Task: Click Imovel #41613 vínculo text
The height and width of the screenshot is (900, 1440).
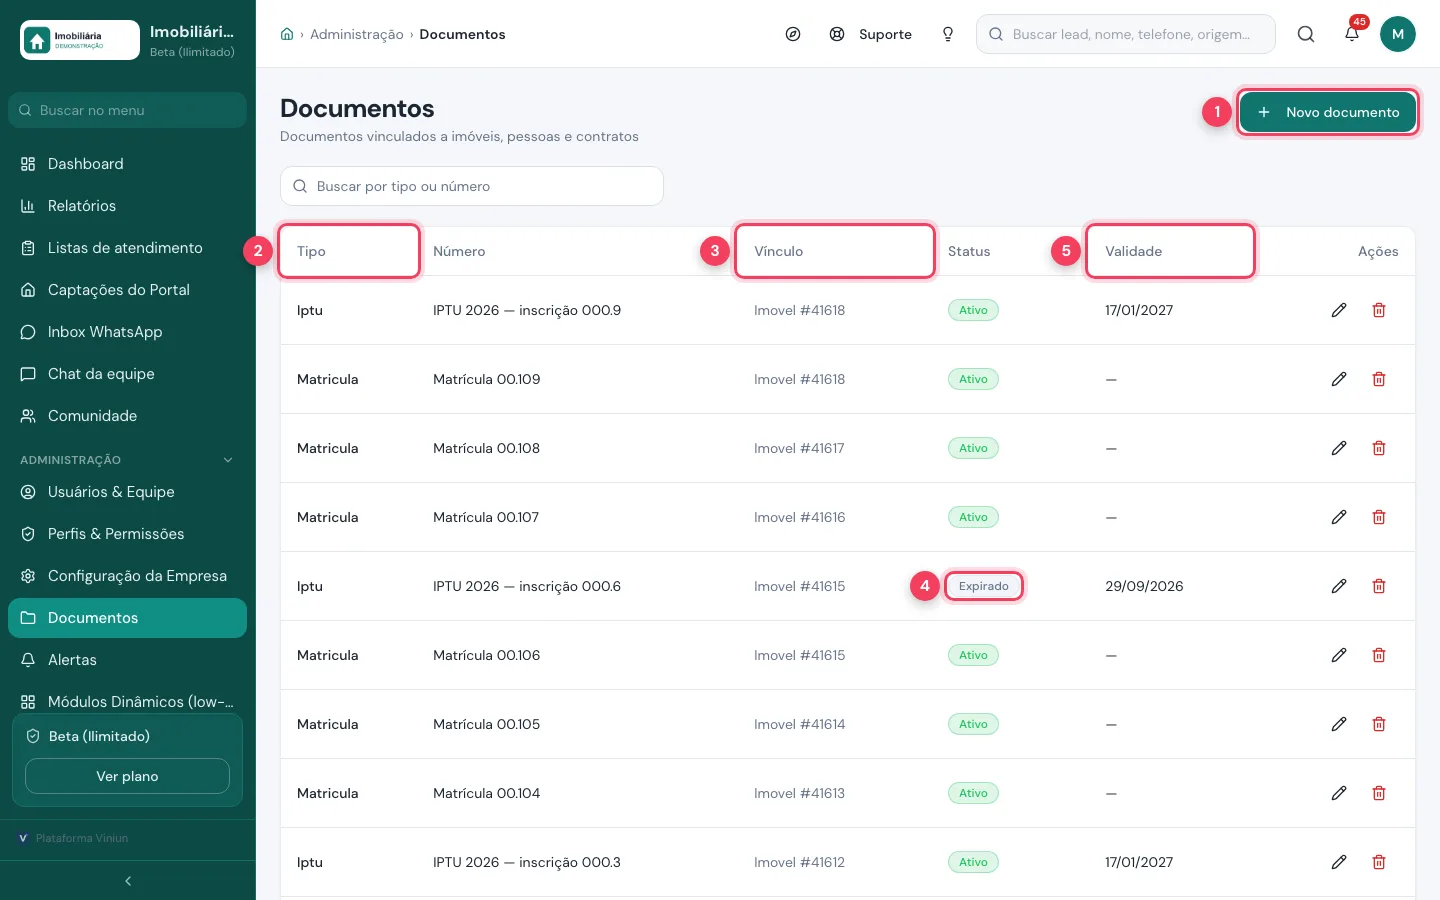Action: 799,793
